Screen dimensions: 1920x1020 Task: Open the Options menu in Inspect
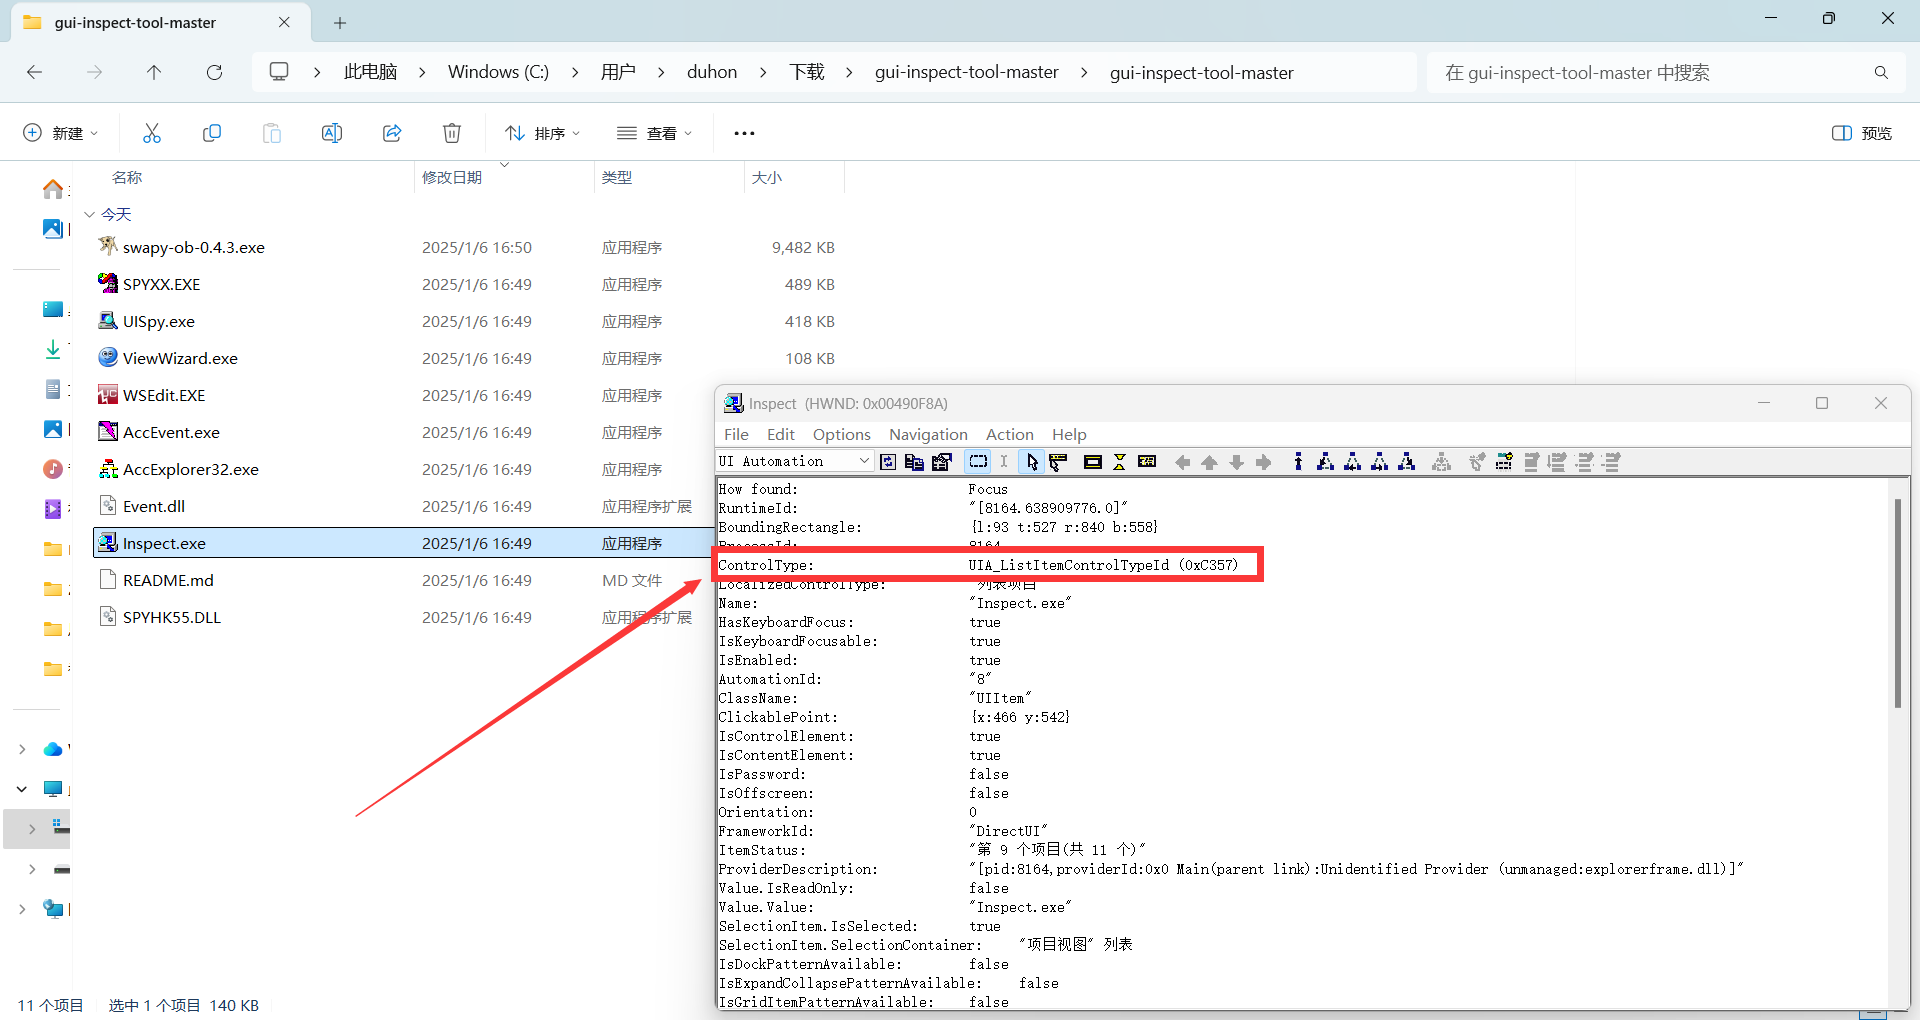point(842,434)
